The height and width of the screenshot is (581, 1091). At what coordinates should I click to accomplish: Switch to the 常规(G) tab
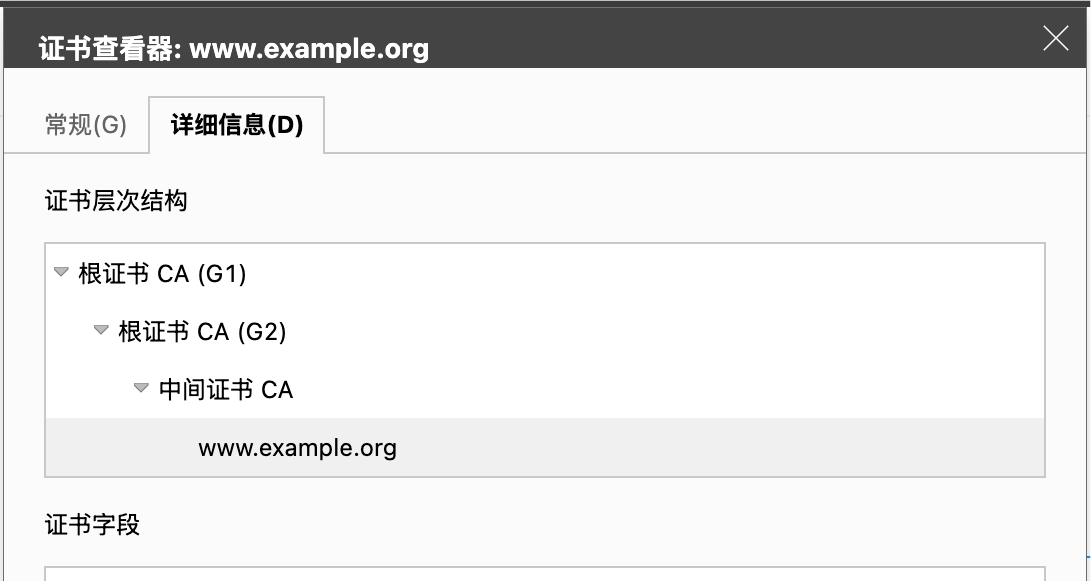pyautogui.click(x=86, y=125)
